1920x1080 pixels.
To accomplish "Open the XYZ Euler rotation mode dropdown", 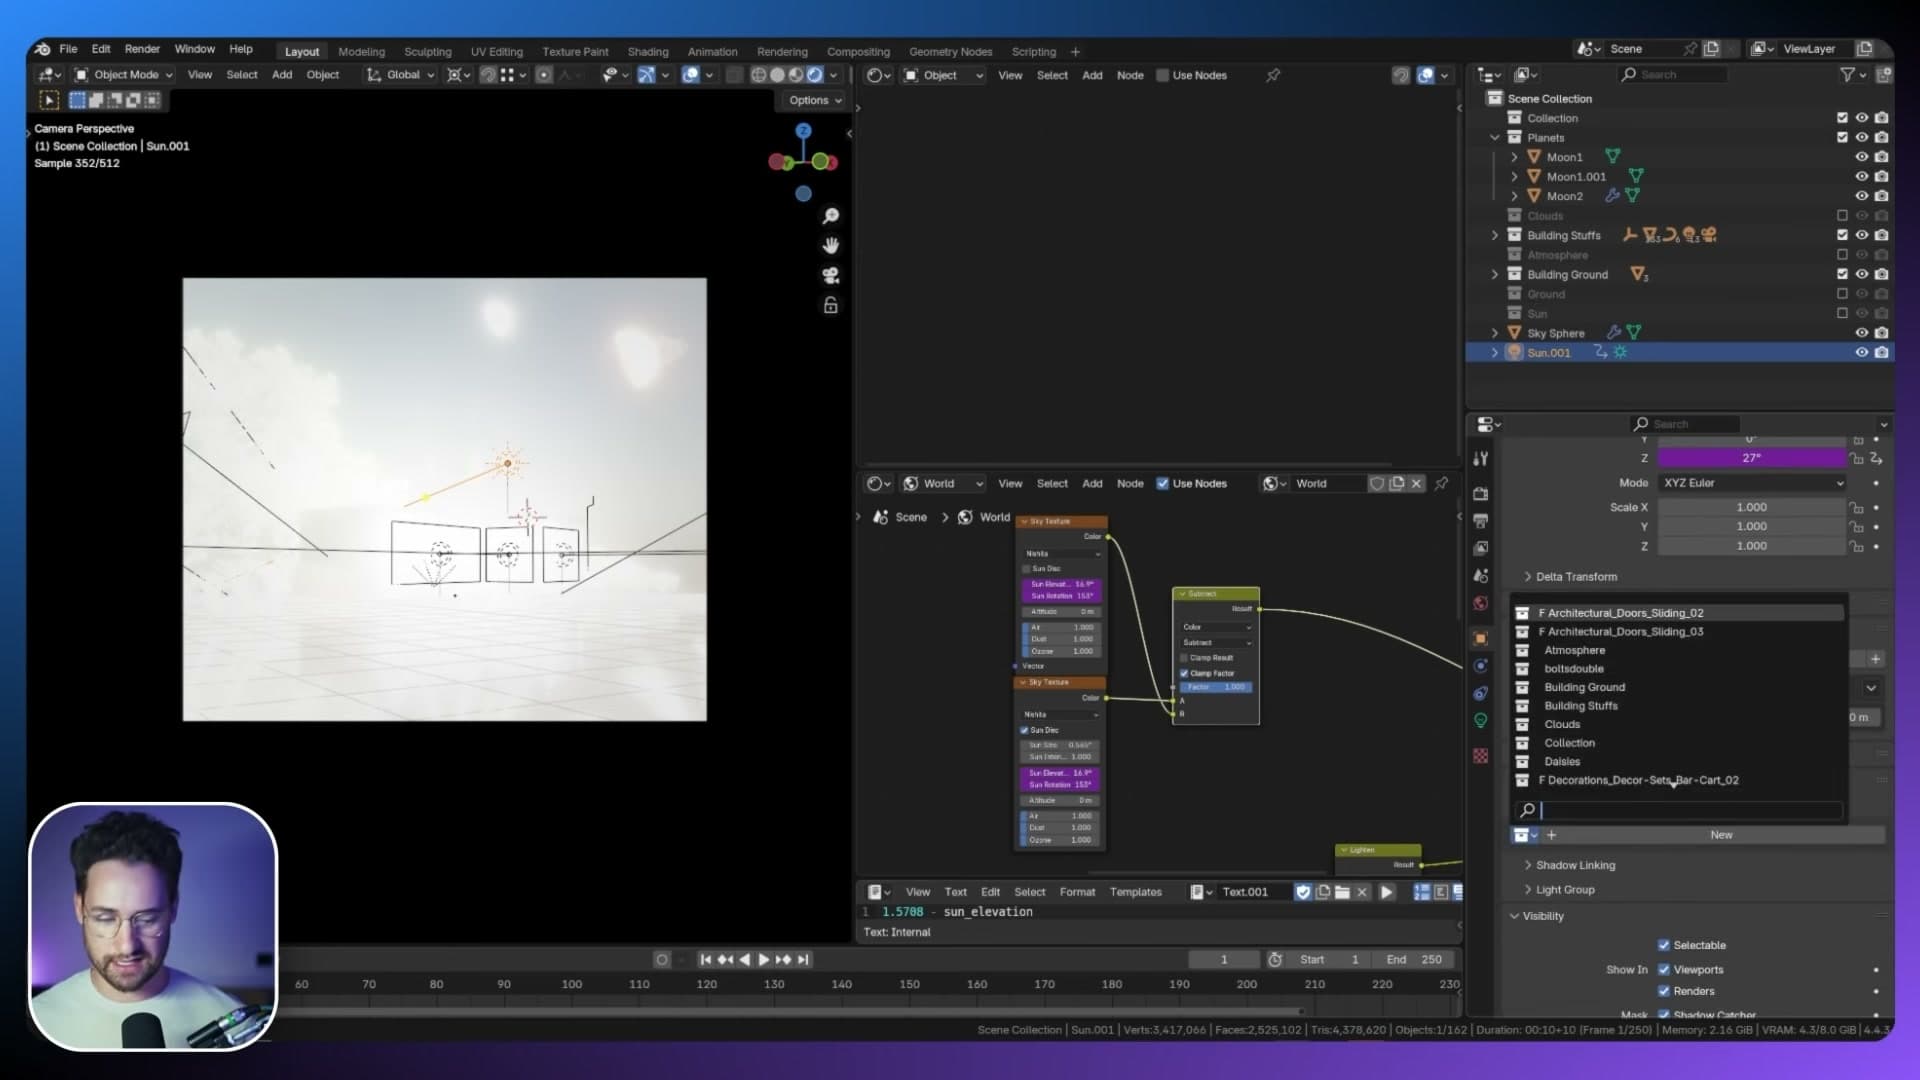I will 1752,483.
